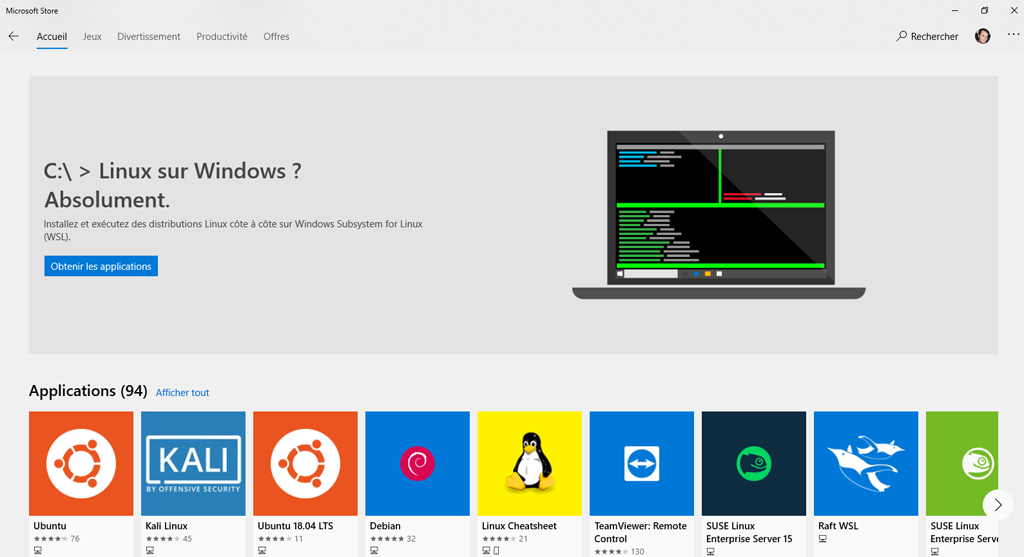The height and width of the screenshot is (557, 1024).
Task: Restore down the Microsoft Store window
Action: [984, 10]
